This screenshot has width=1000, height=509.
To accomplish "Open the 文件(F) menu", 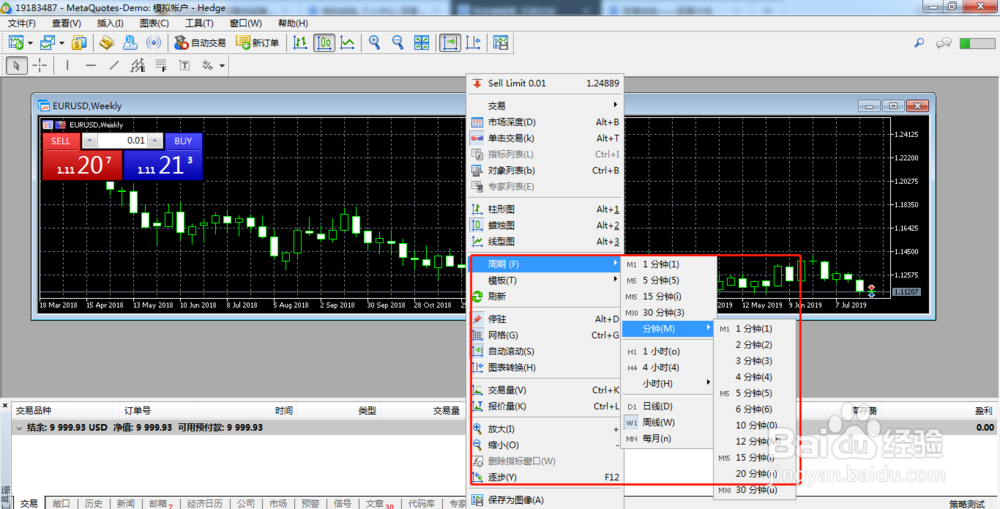I will (22, 23).
